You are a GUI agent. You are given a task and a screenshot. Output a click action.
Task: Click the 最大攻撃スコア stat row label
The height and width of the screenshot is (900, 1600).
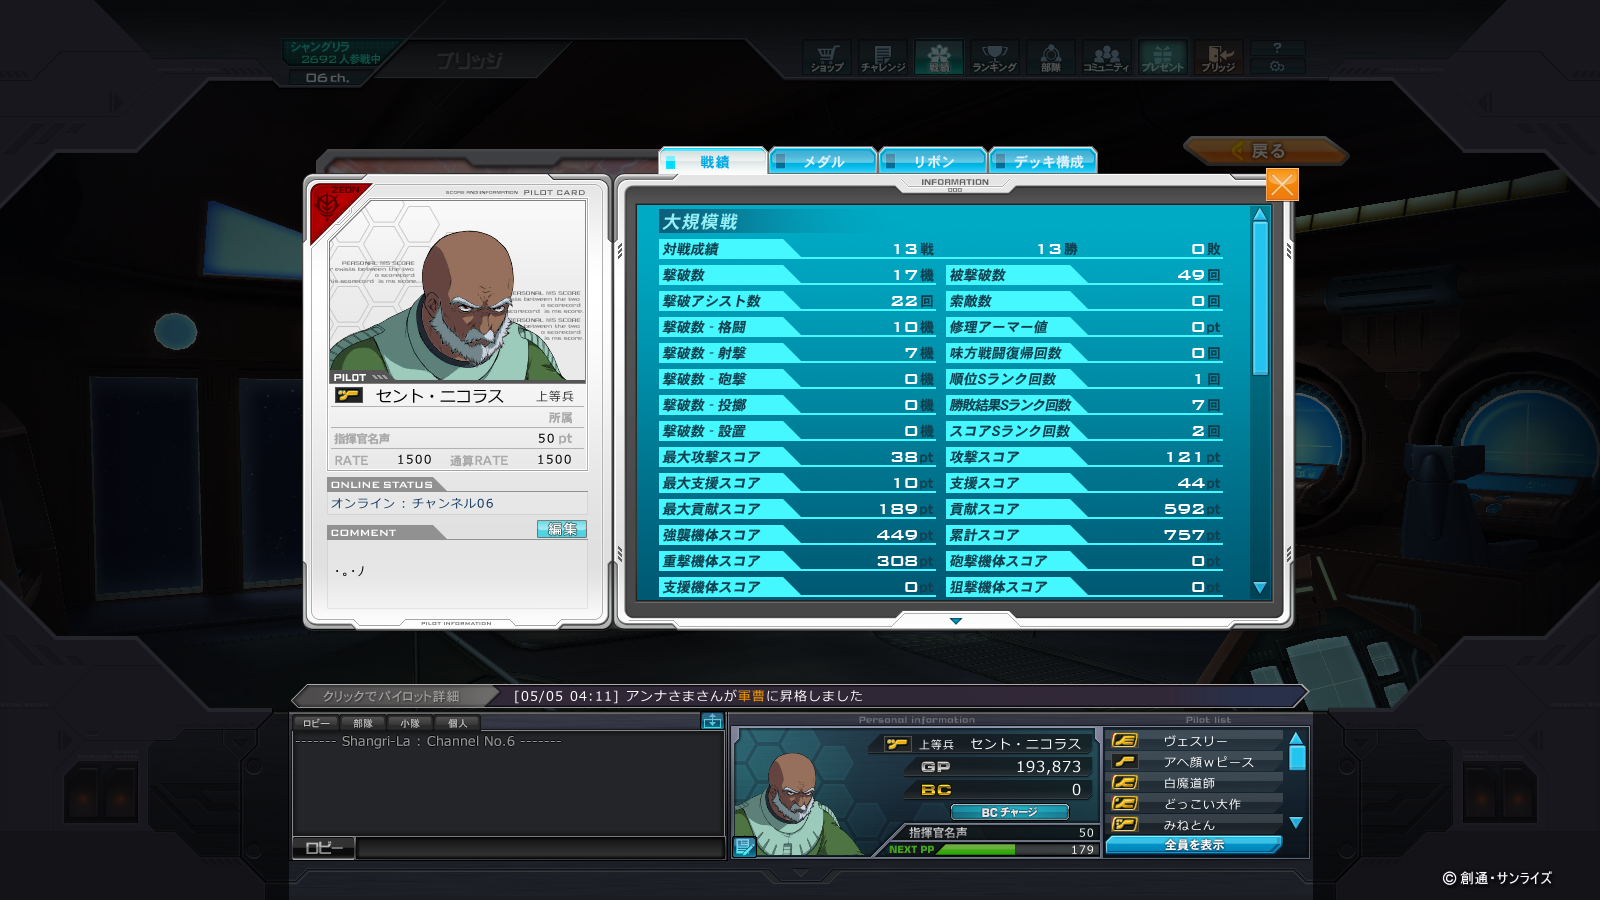click(x=711, y=457)
